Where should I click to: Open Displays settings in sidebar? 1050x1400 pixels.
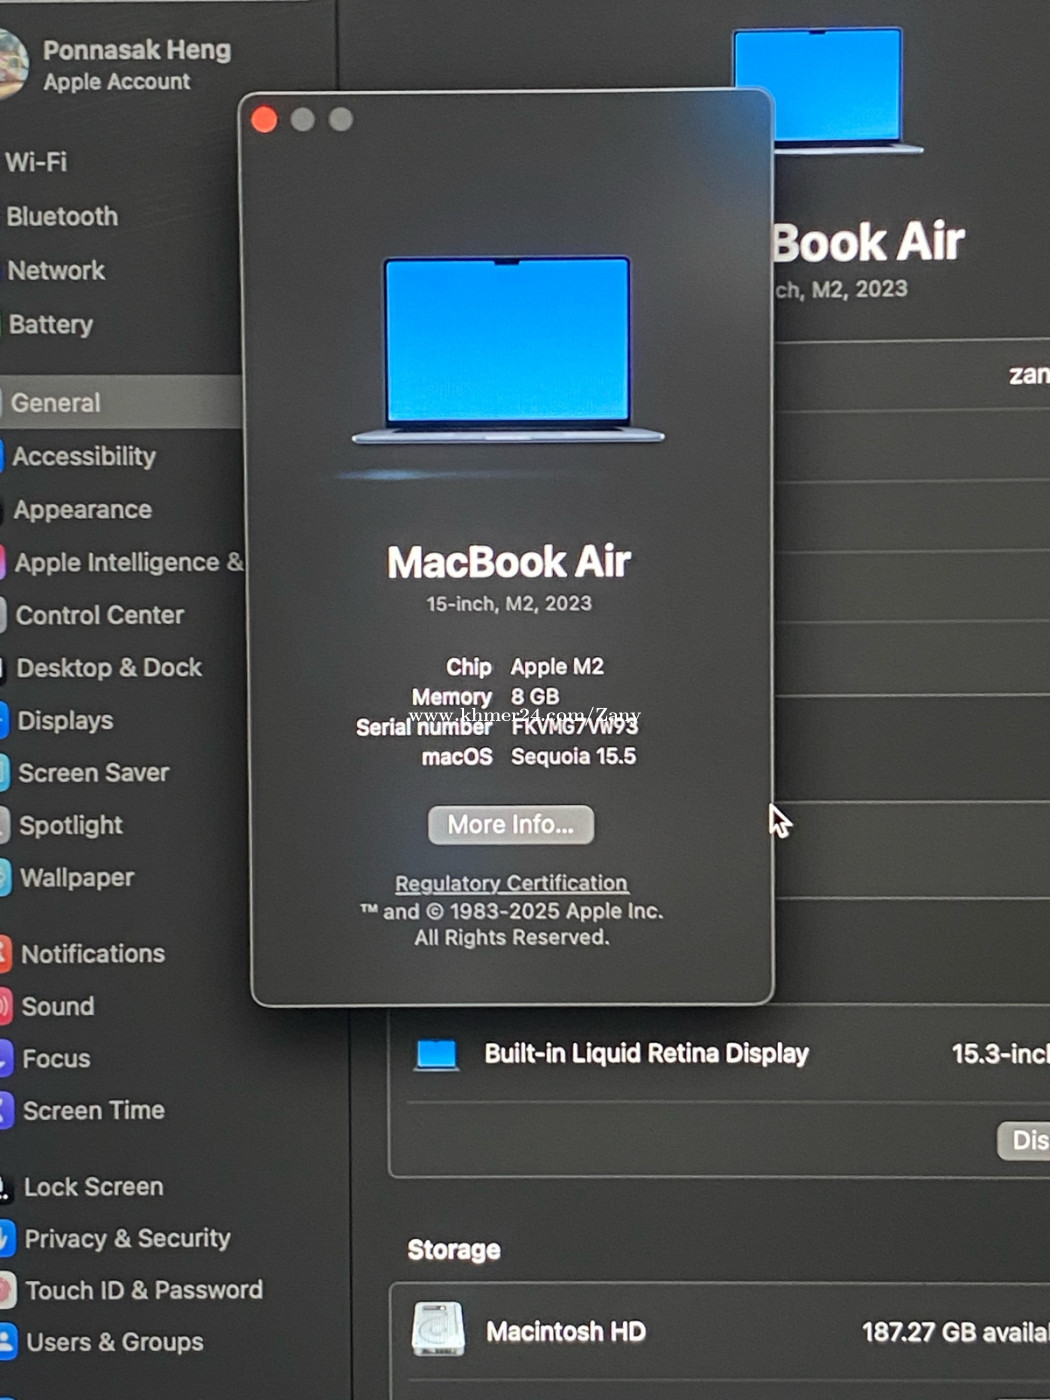(65, 720)
